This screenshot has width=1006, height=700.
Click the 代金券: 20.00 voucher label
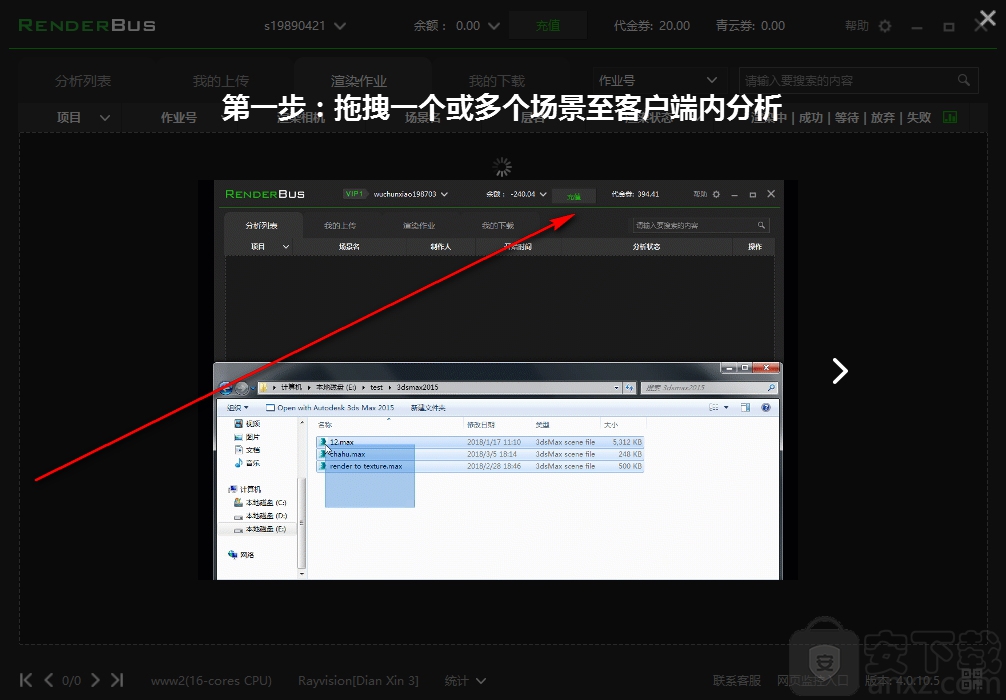click(x=652, y=26)
